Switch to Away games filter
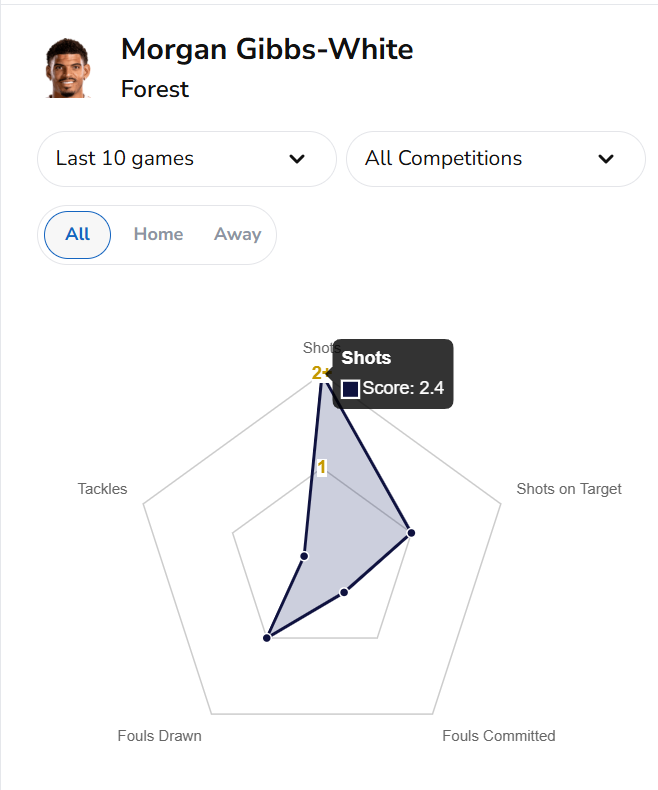This screenshot has height=790, width=658. (x=237, y=235)
